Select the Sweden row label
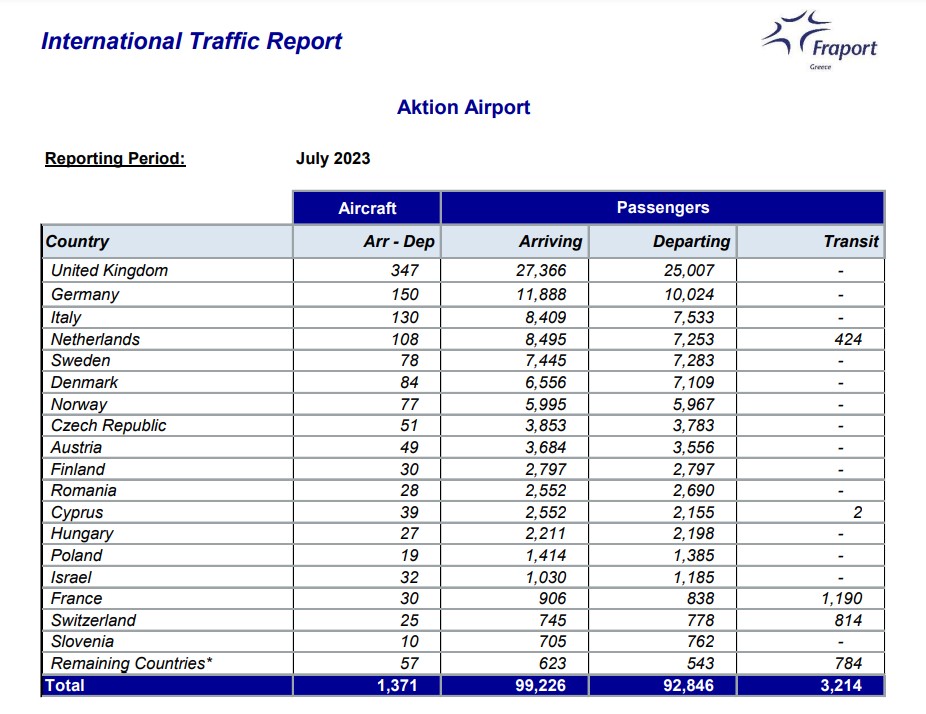The image size is (926, 714). coord(80,360)
